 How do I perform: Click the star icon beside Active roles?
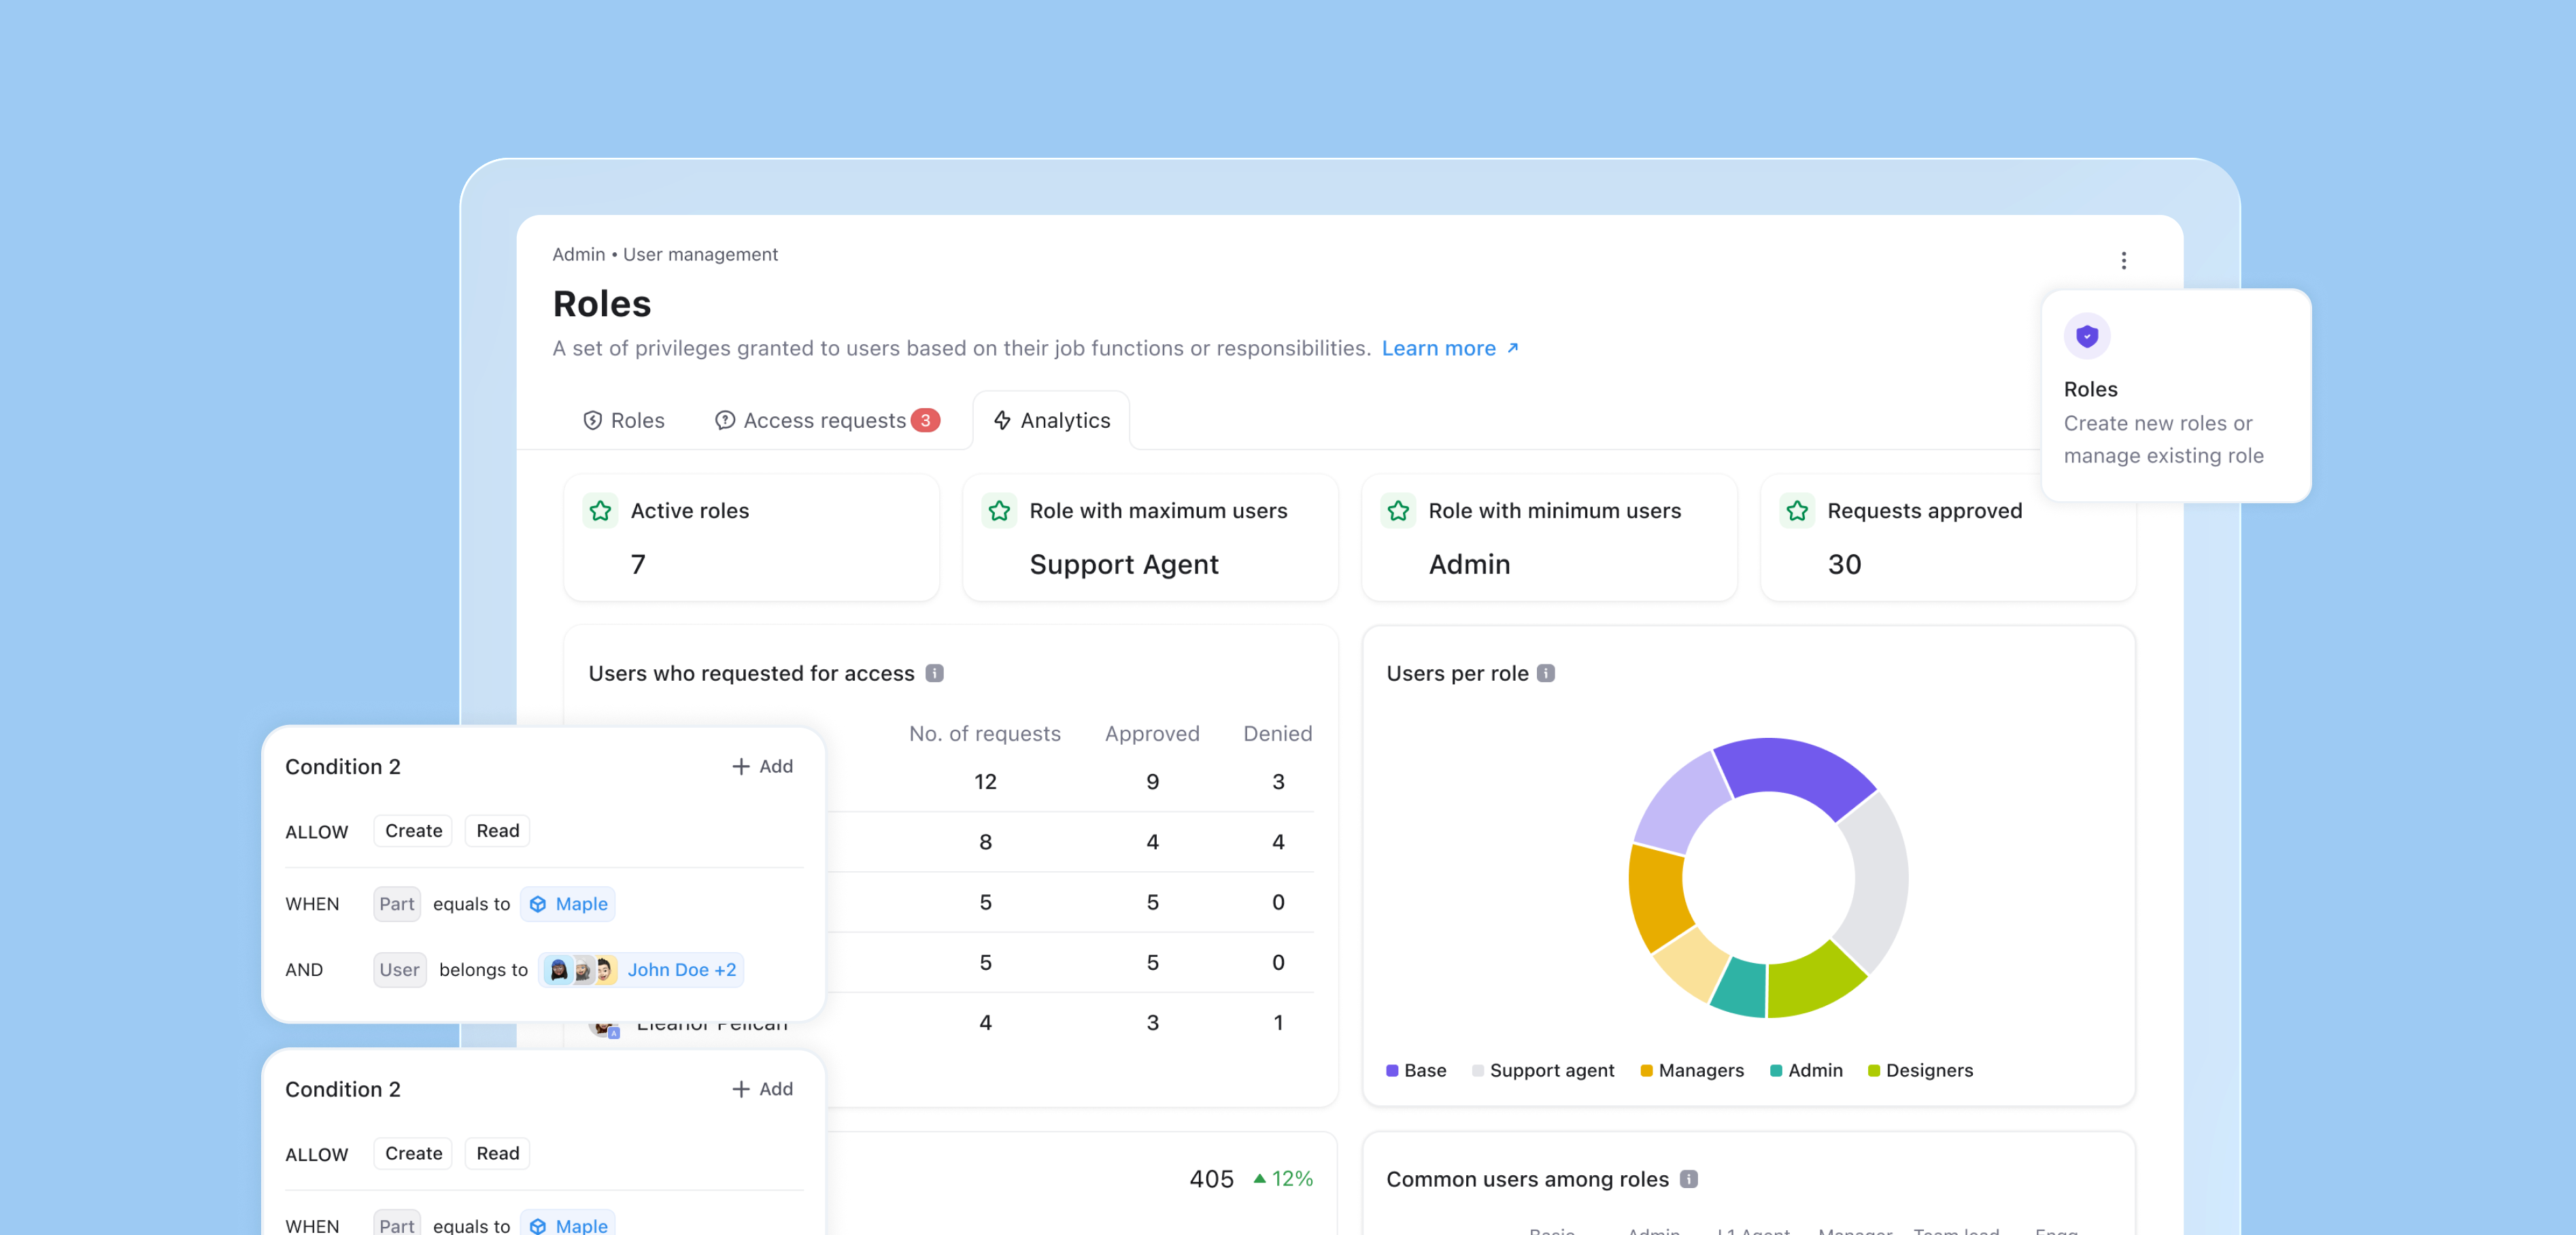click(600, 511)
